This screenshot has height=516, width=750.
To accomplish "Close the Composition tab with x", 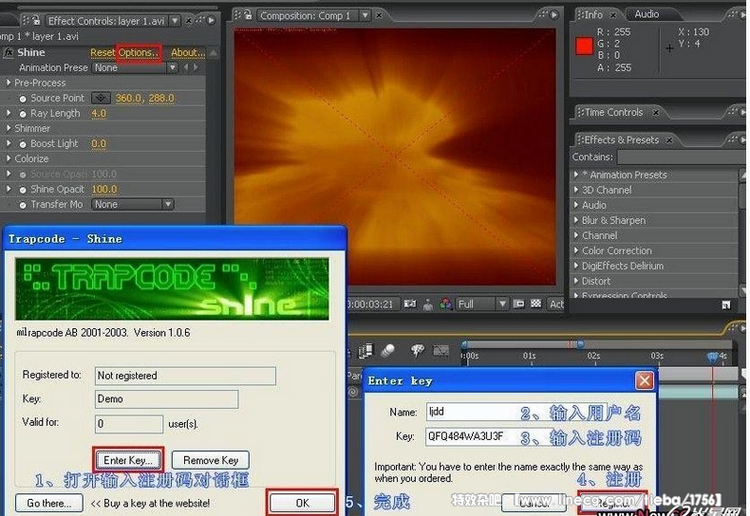I will click(379, 15).
